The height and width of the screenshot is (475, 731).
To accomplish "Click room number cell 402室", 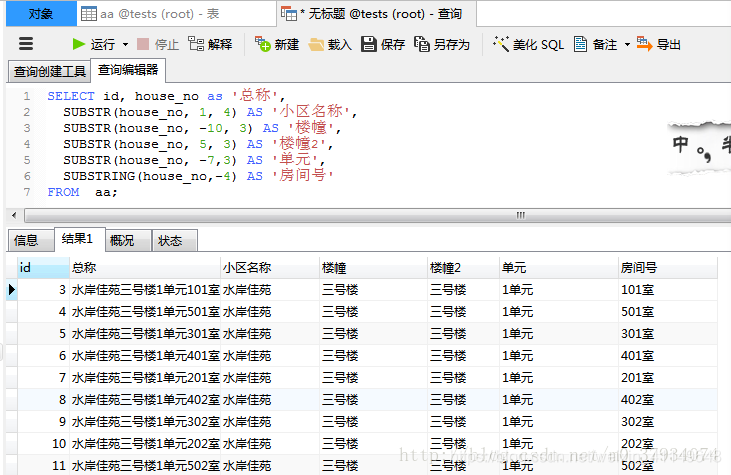I will tap(668, 400).
